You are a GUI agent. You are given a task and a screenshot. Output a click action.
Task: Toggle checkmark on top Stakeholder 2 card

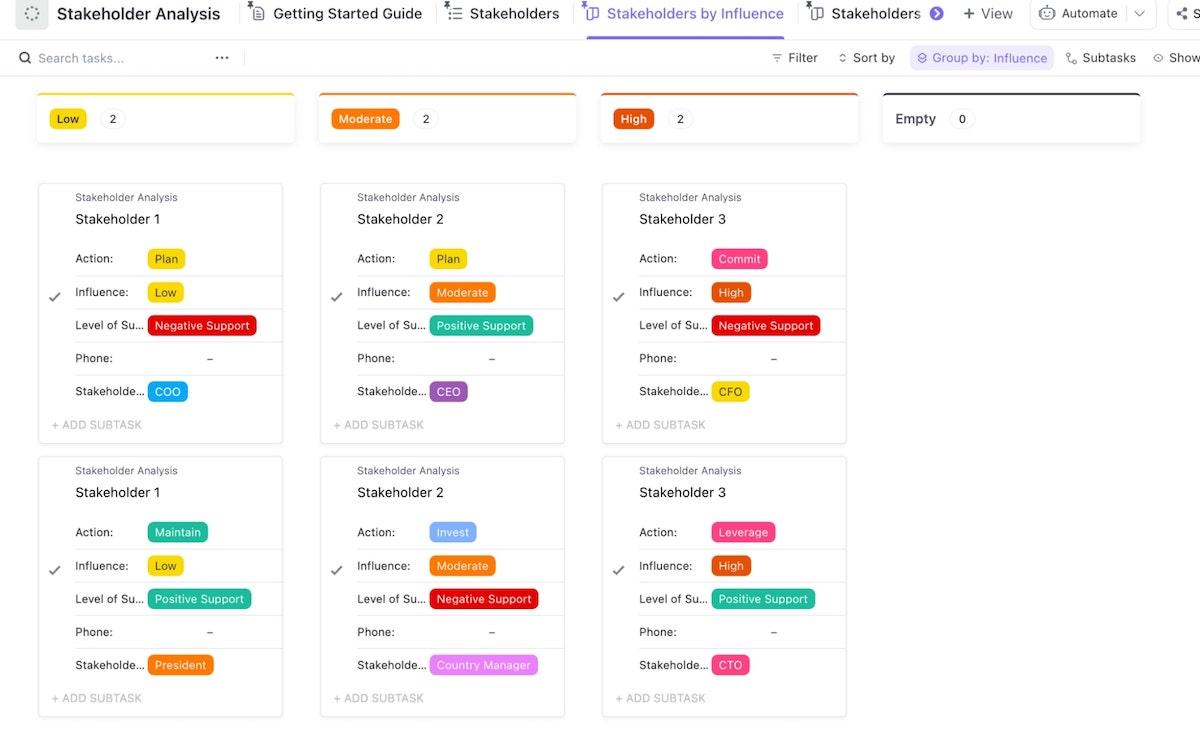(x=337, y=297)
